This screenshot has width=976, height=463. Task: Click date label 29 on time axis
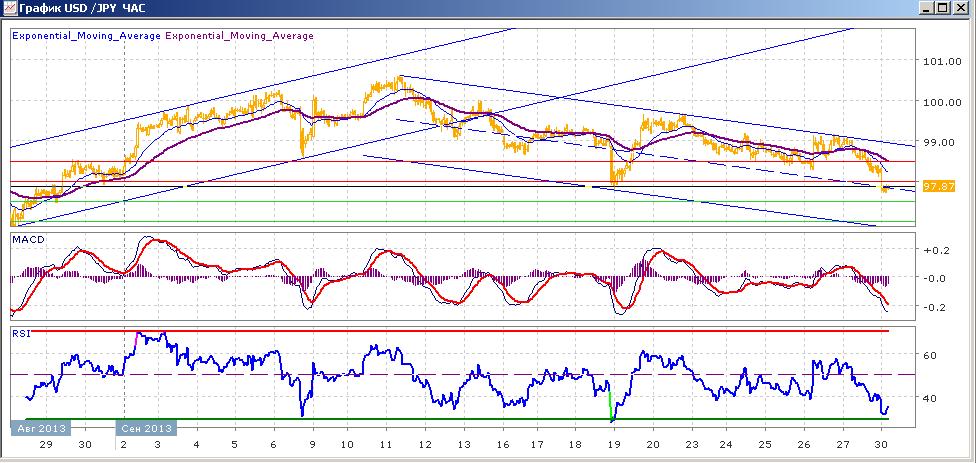[46, 446]
